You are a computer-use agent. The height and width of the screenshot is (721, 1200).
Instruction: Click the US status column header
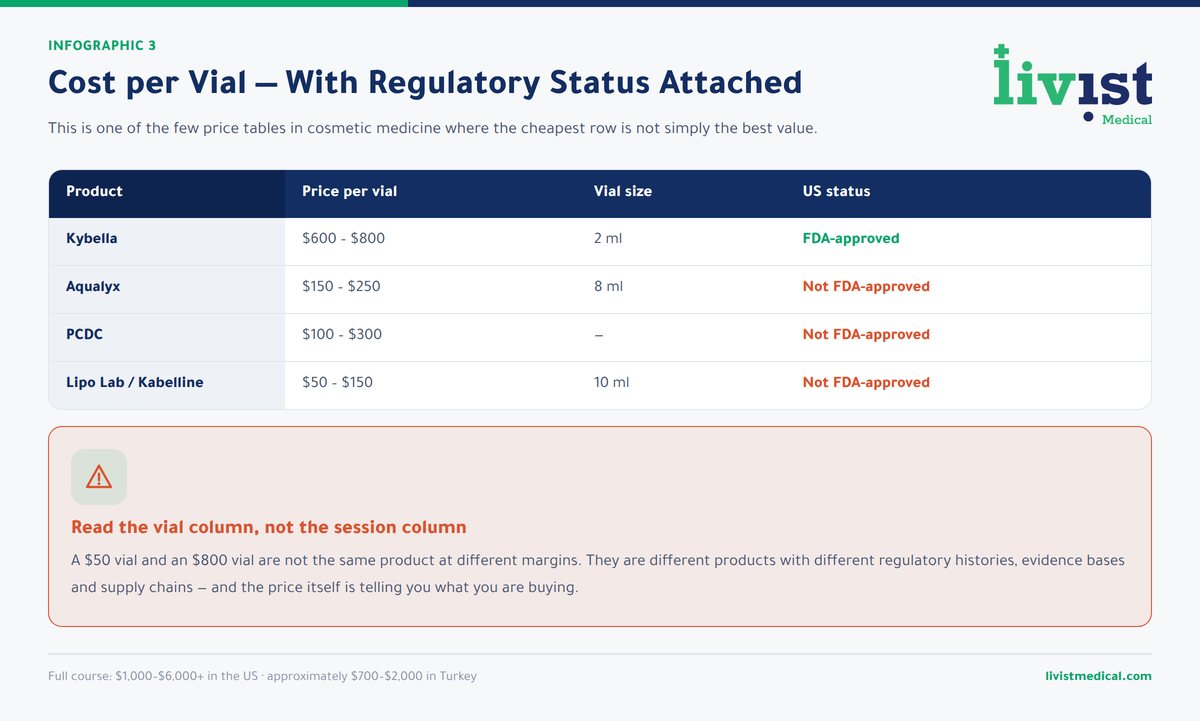[836, 191]
